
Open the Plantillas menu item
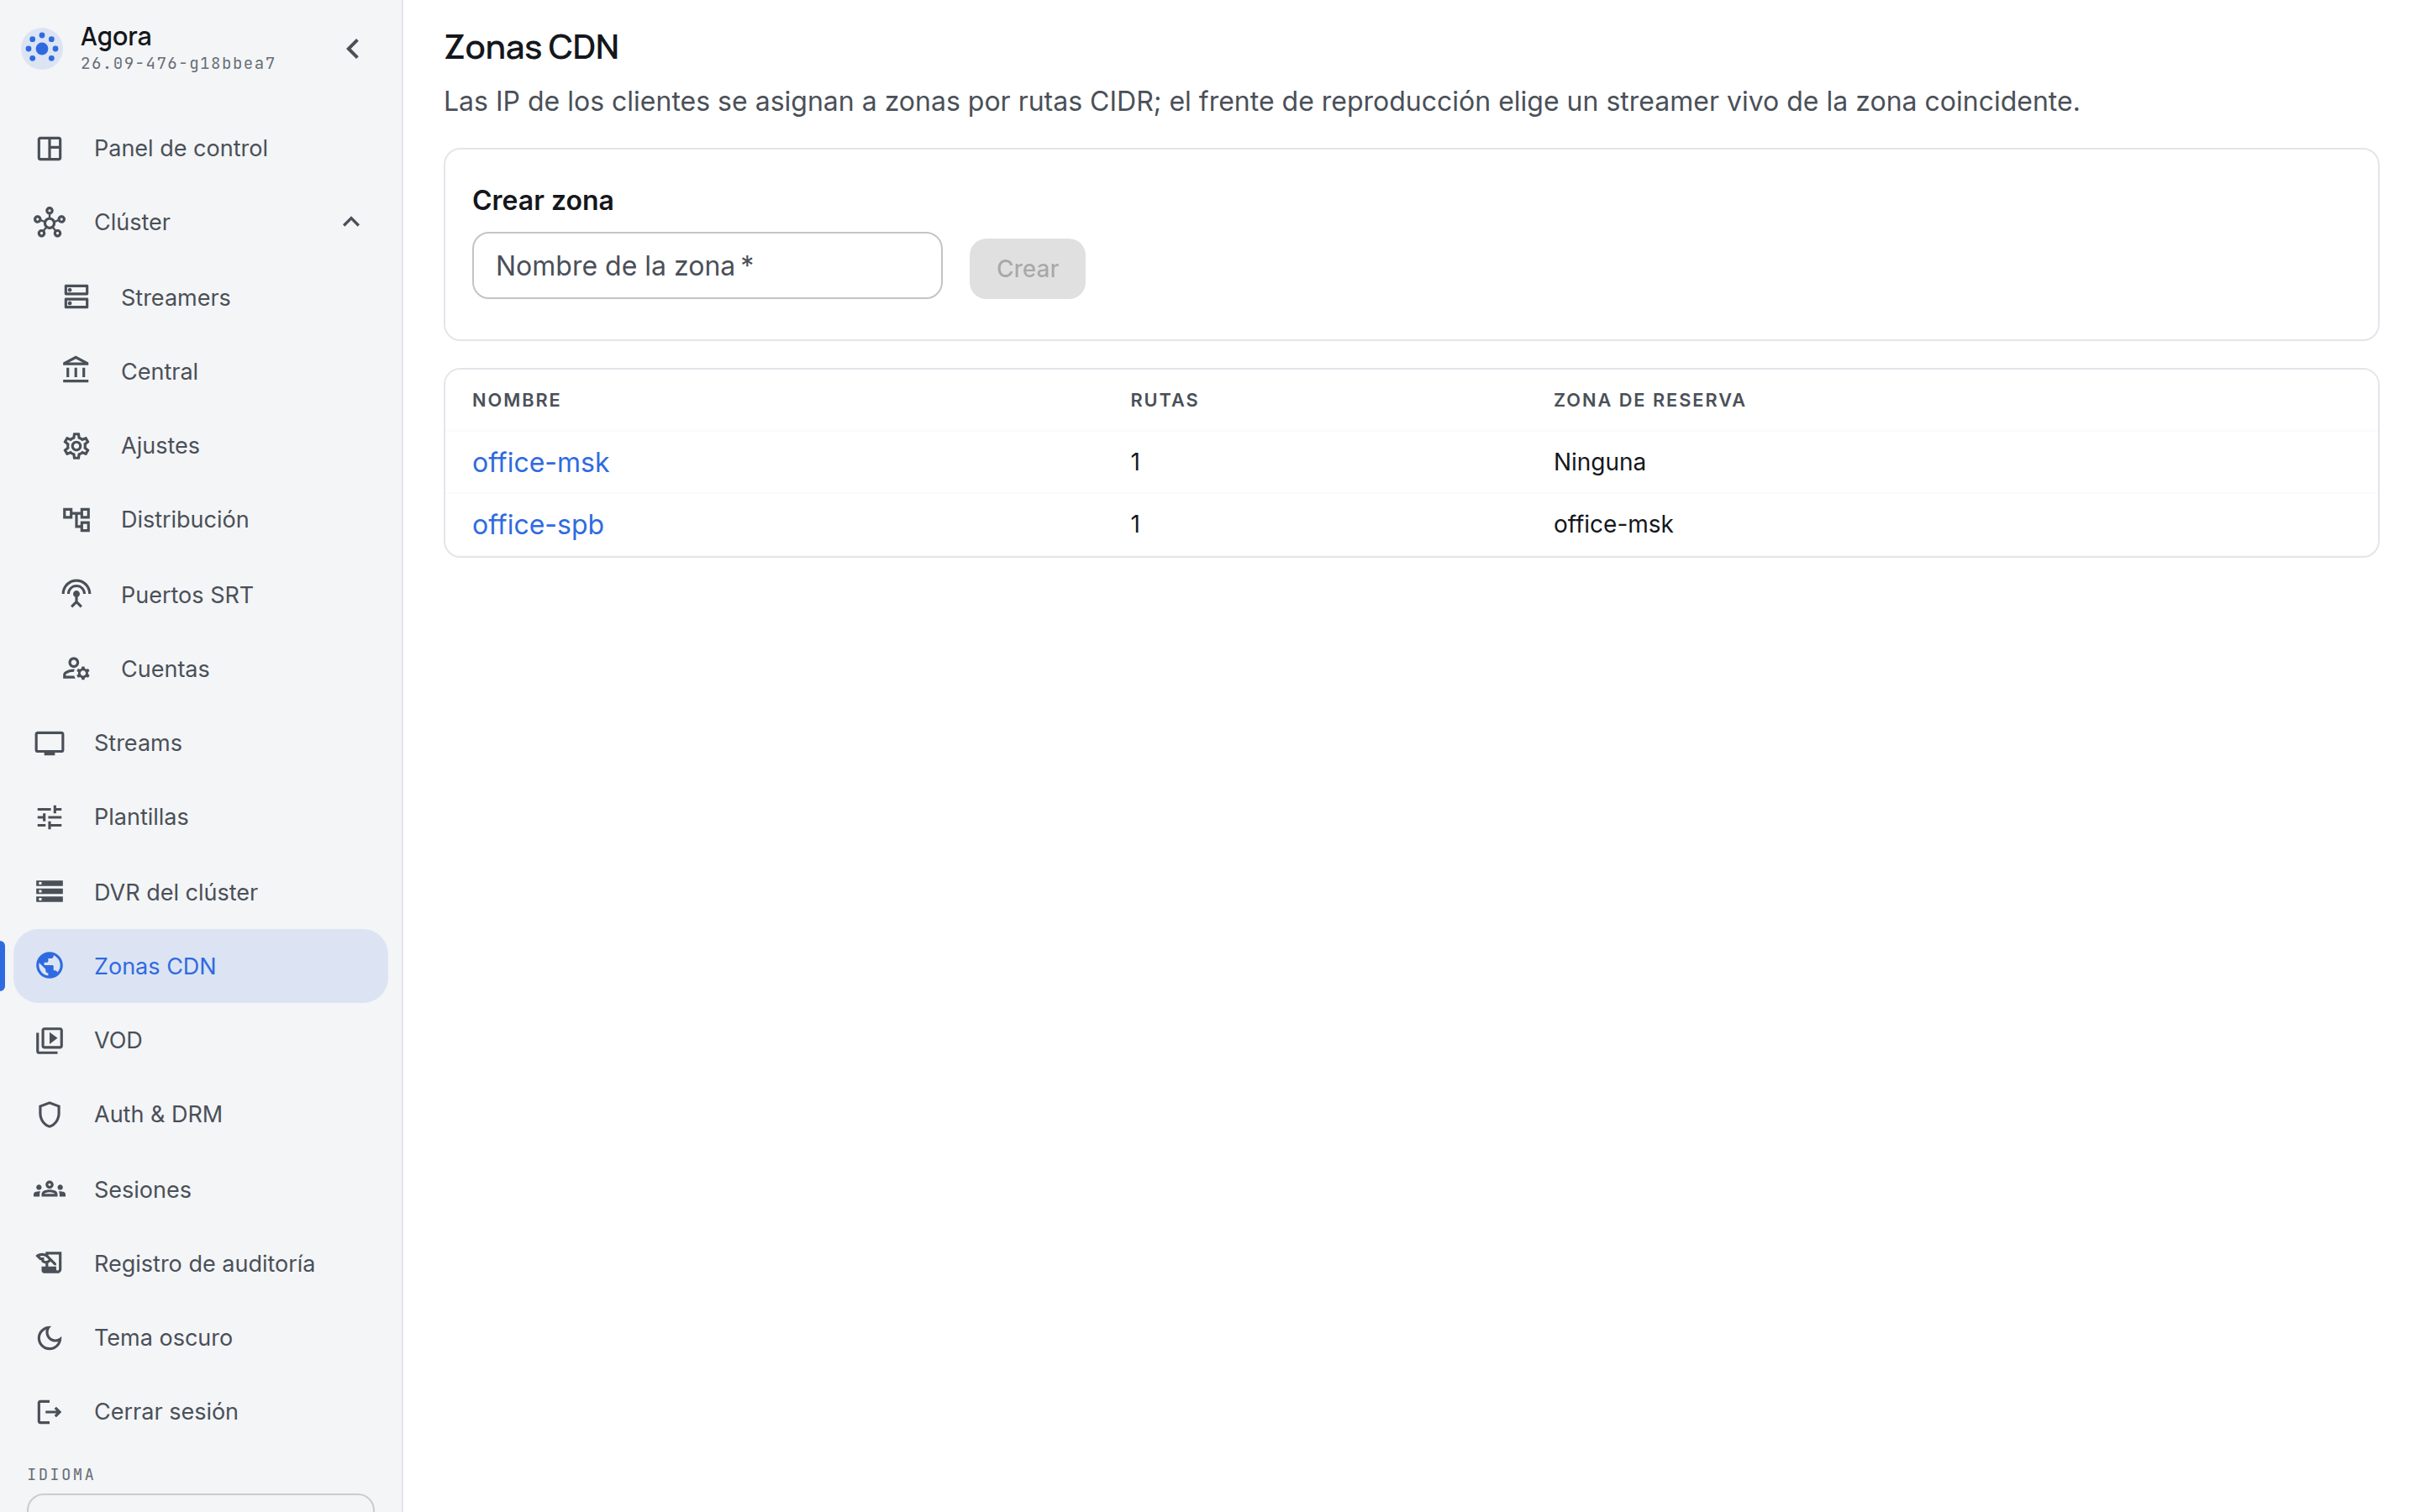point(201,817)
